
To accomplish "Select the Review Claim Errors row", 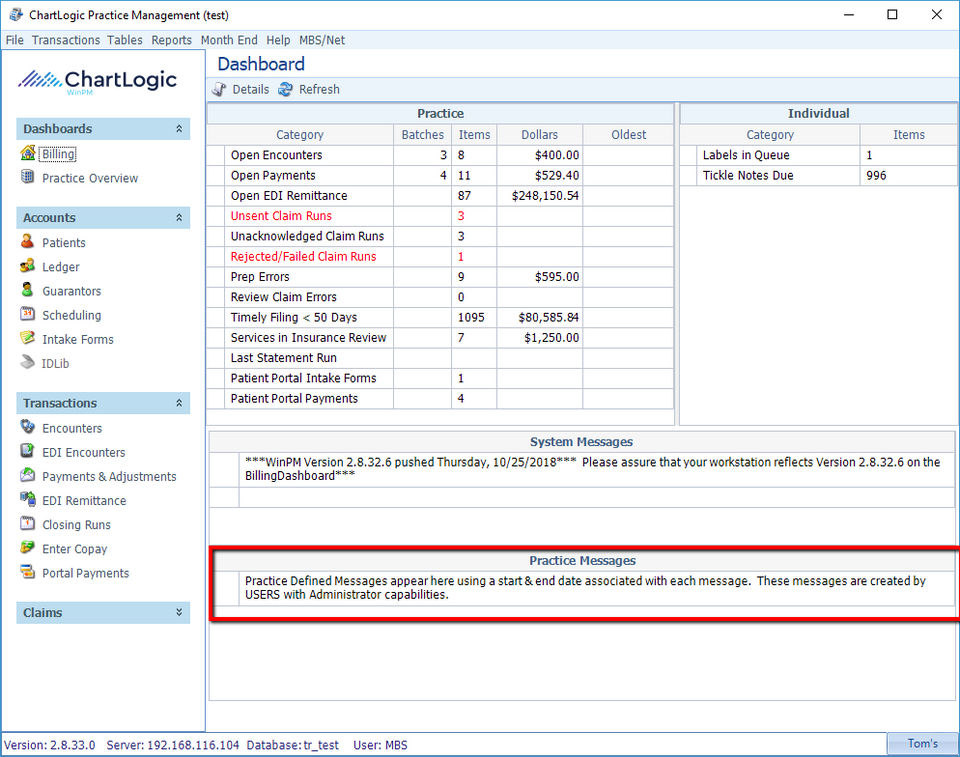I will click(x=440, y=297).
